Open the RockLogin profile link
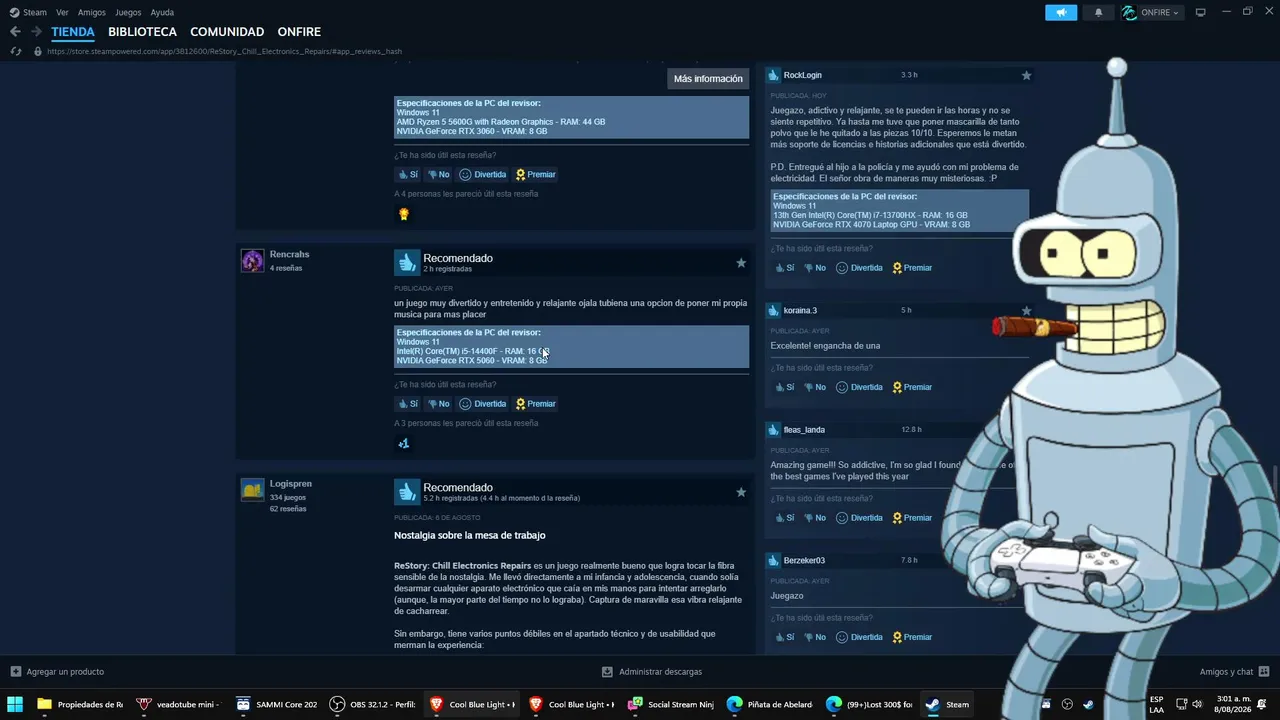 tap(803, 75)
